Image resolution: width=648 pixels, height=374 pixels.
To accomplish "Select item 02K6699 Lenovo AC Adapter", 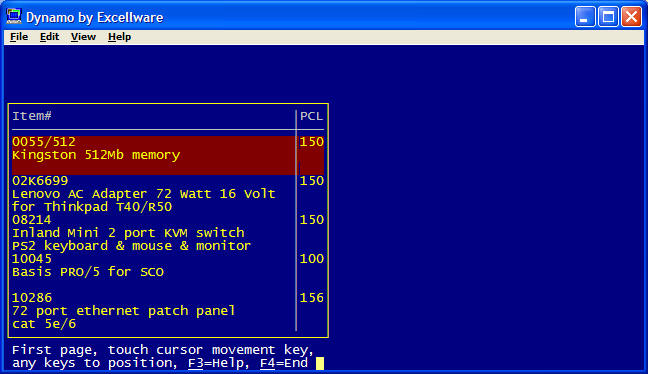I will [x=168, y=194].
